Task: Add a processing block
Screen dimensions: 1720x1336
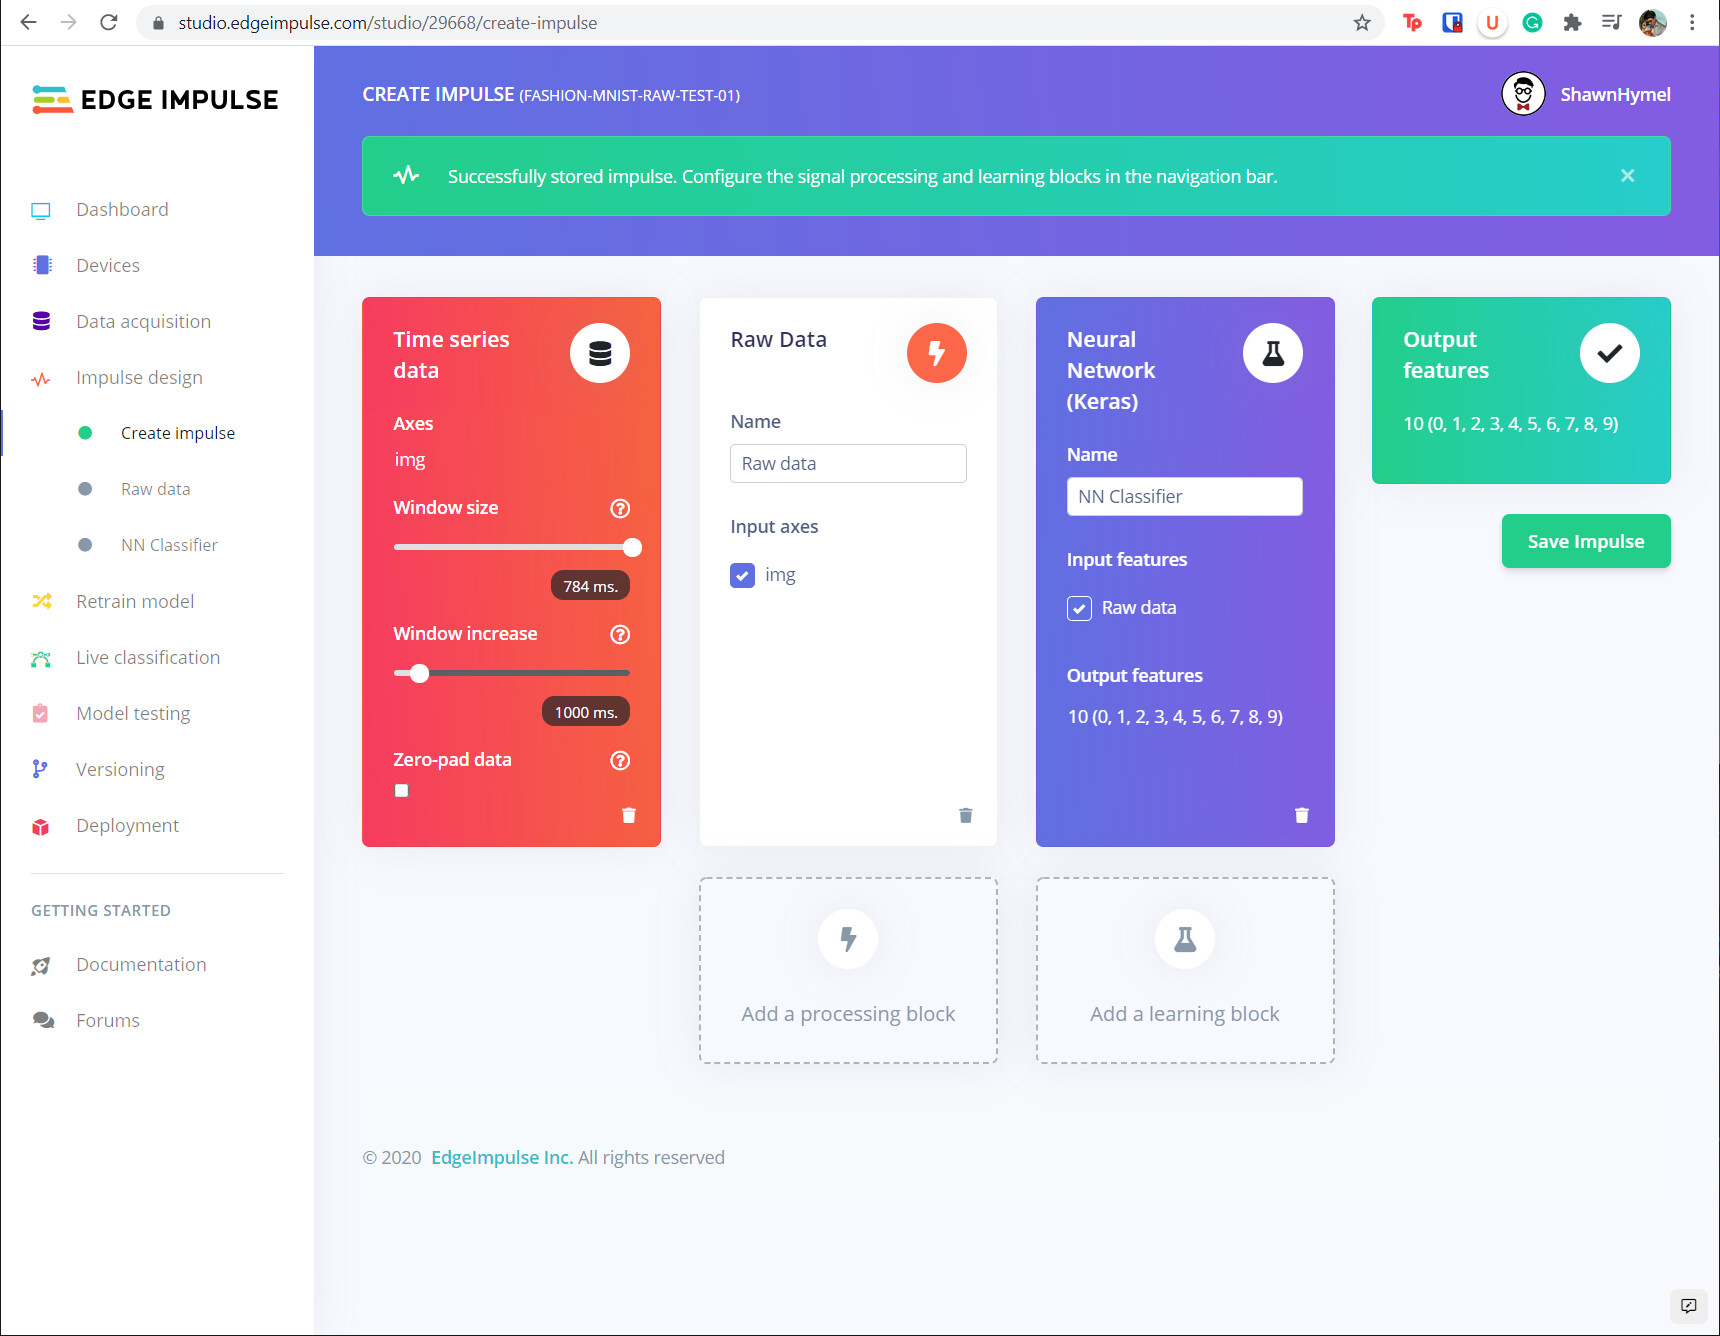Action: tap(848, 970)
